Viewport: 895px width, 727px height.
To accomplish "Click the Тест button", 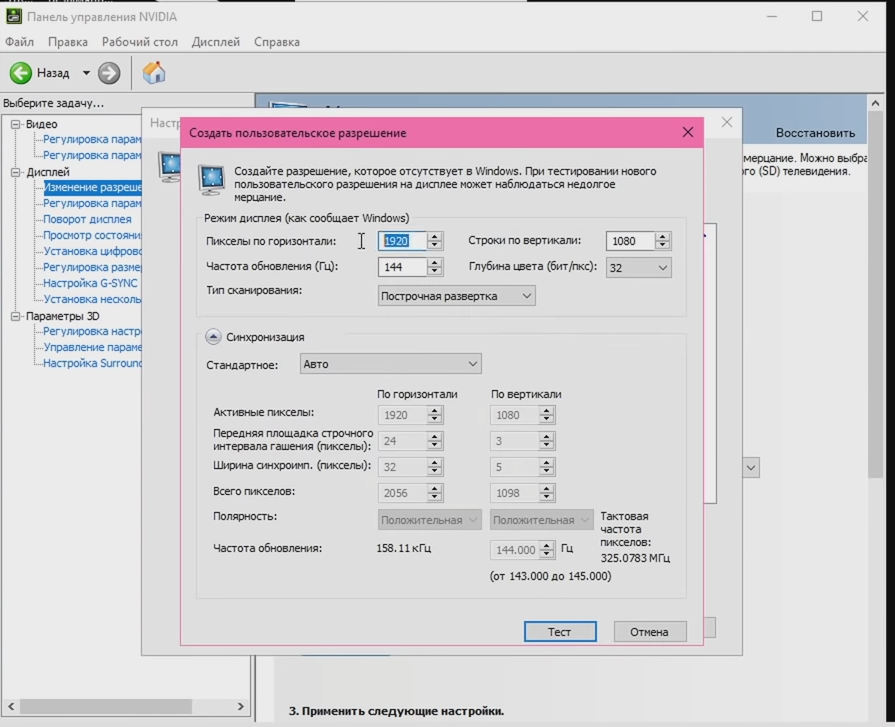I will [560, 632].
